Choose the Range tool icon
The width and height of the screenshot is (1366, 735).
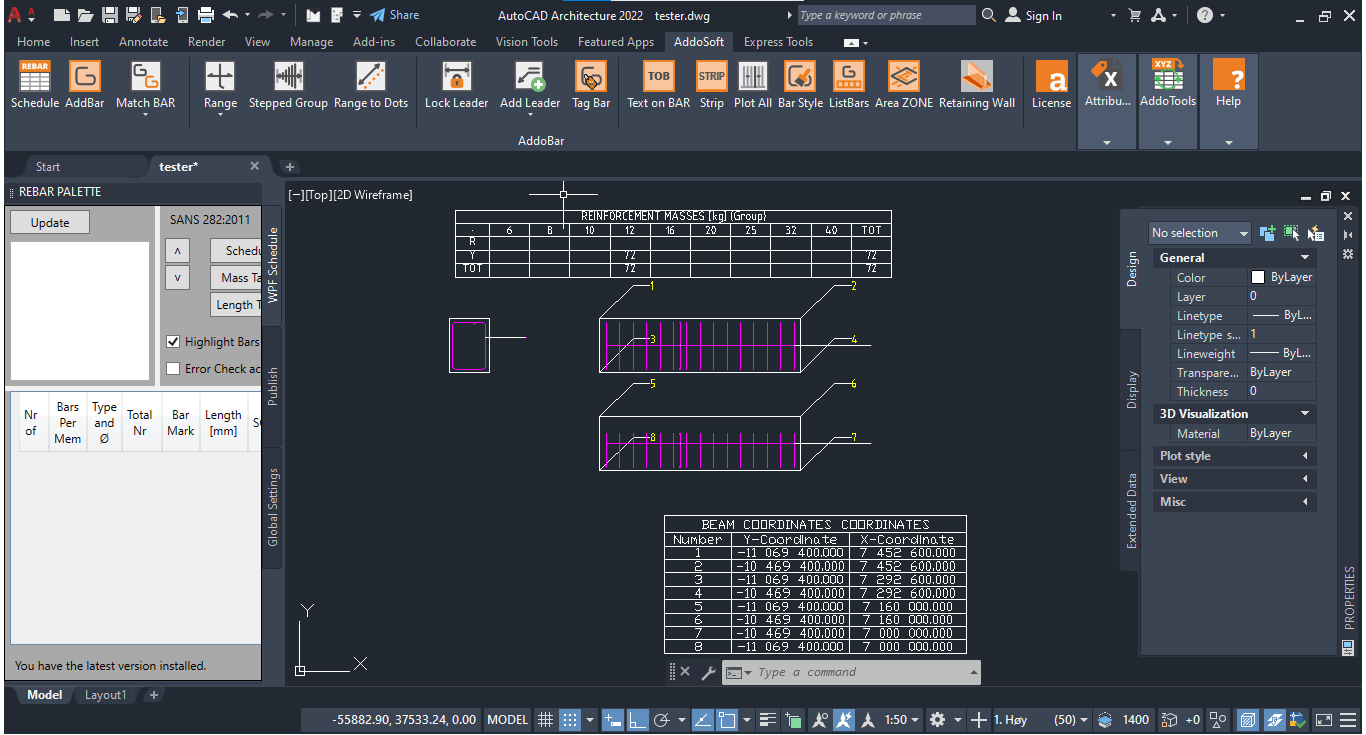220,77
